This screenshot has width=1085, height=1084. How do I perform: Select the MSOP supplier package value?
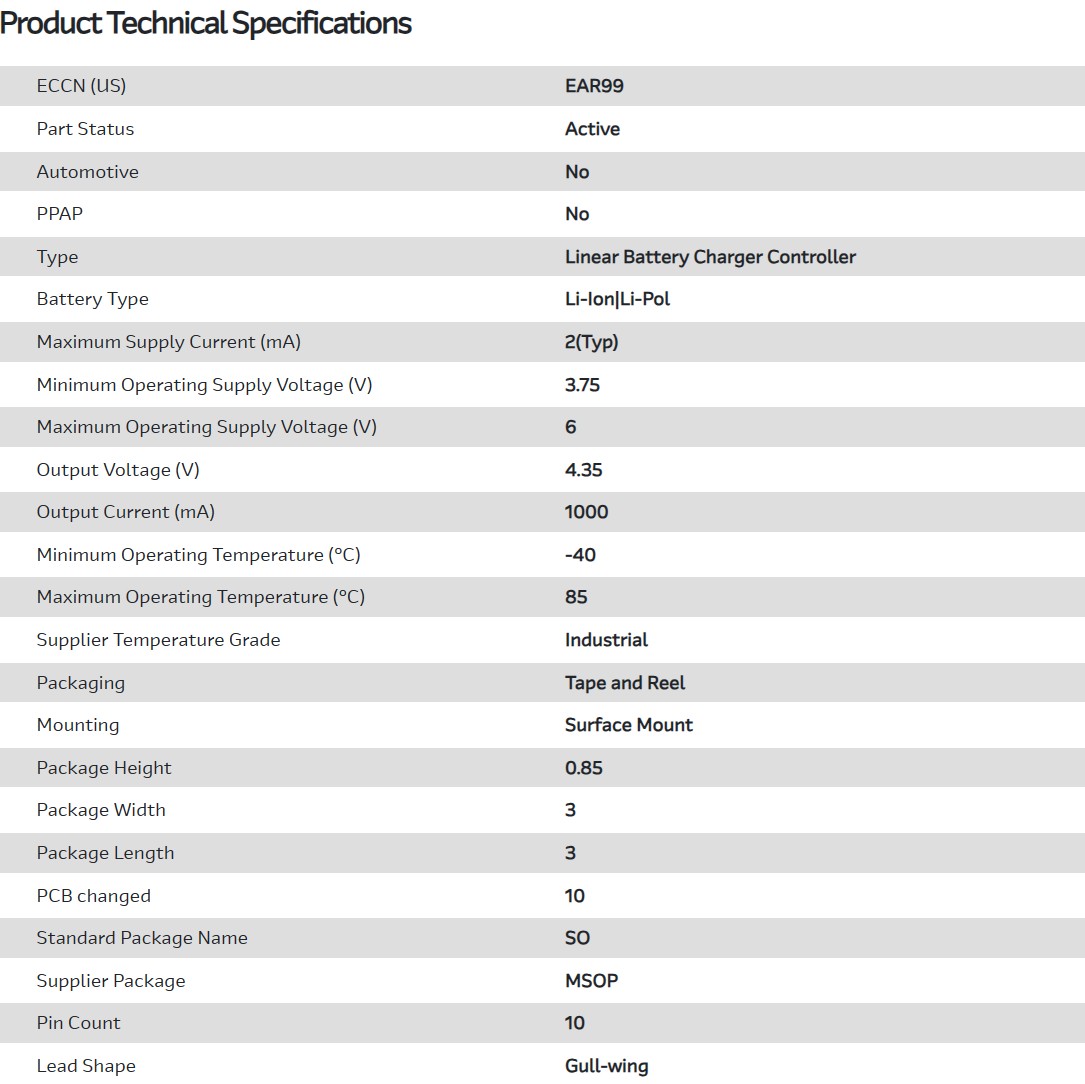click(591, 981)
